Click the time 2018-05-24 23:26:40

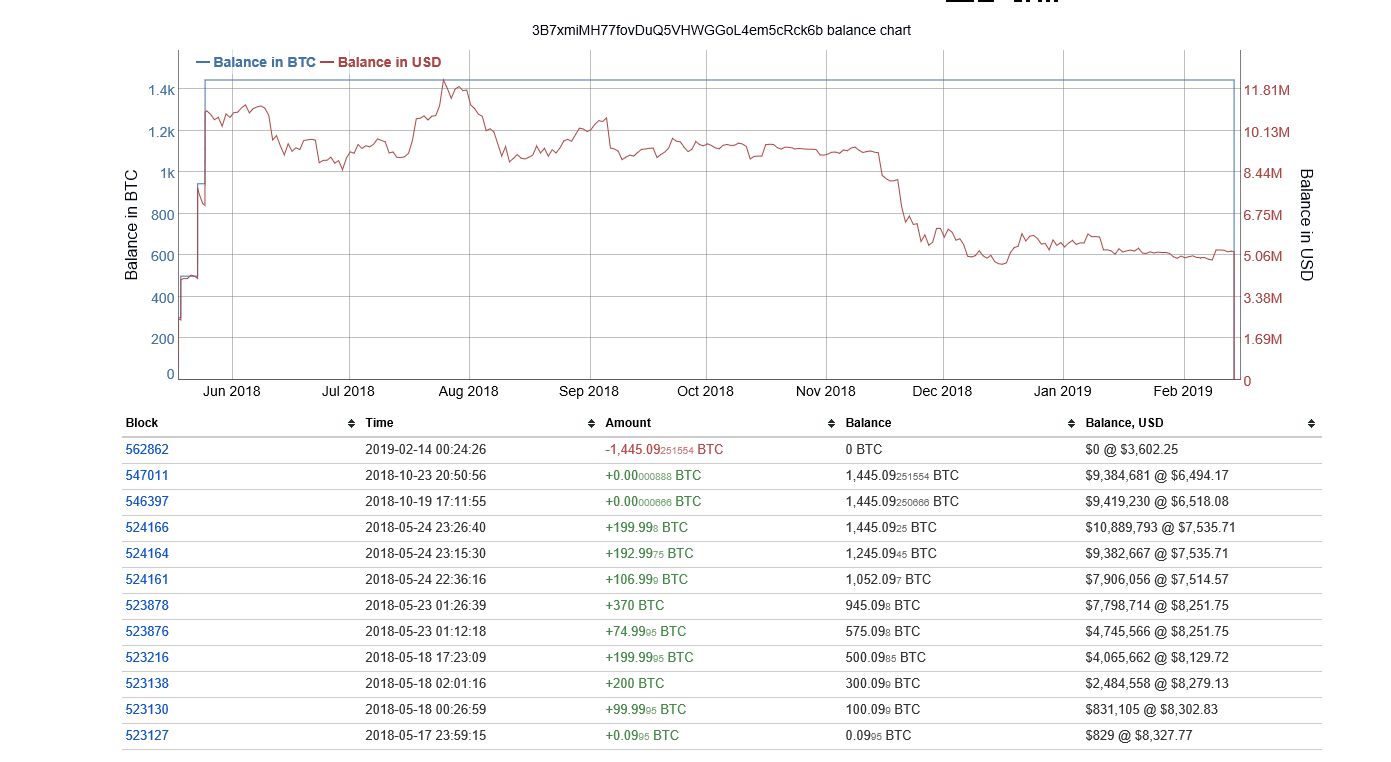coord(426,528)
